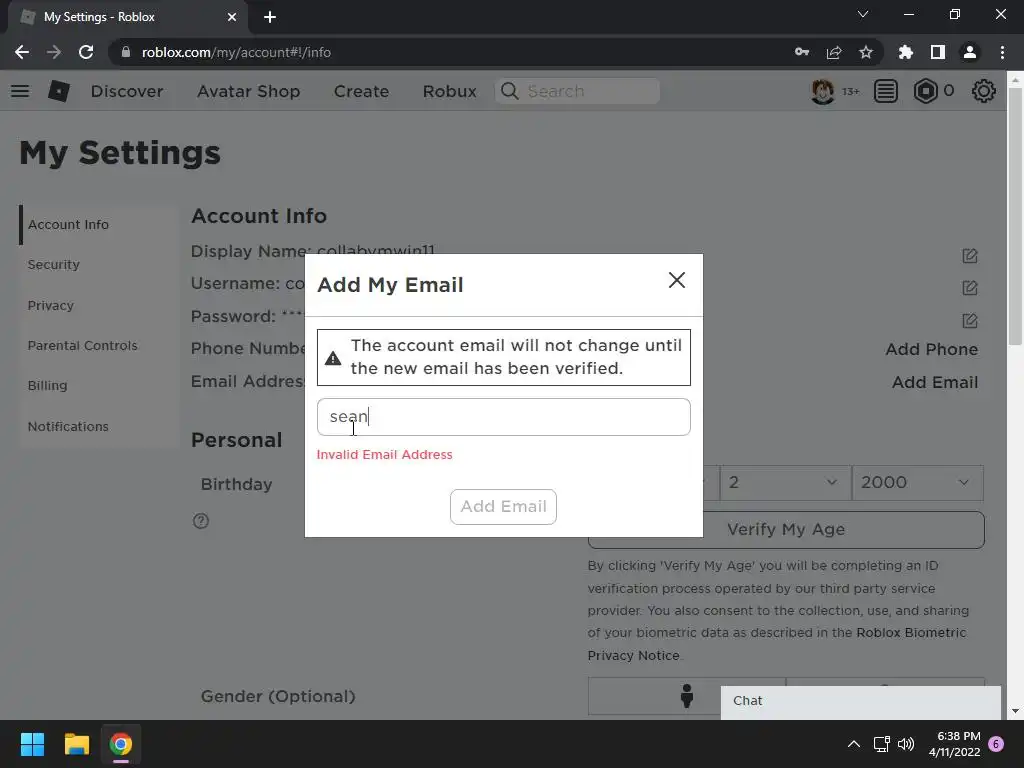
Task: Open the Chrome extensions puzzle icon
Action: pyautogui.click(x=906, y=52)
